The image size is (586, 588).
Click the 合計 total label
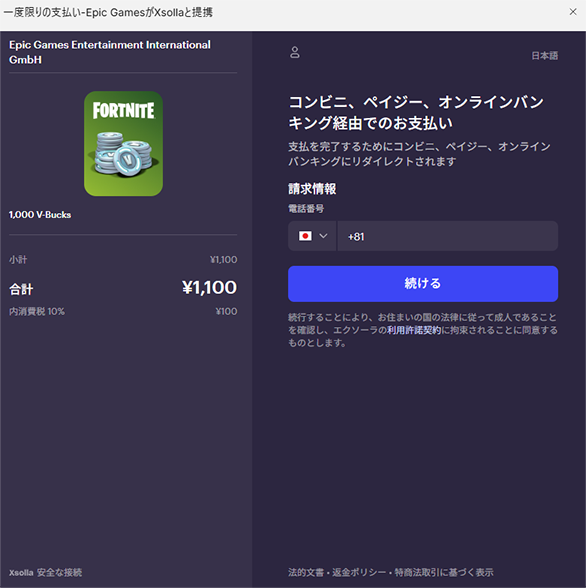[21, 289]
